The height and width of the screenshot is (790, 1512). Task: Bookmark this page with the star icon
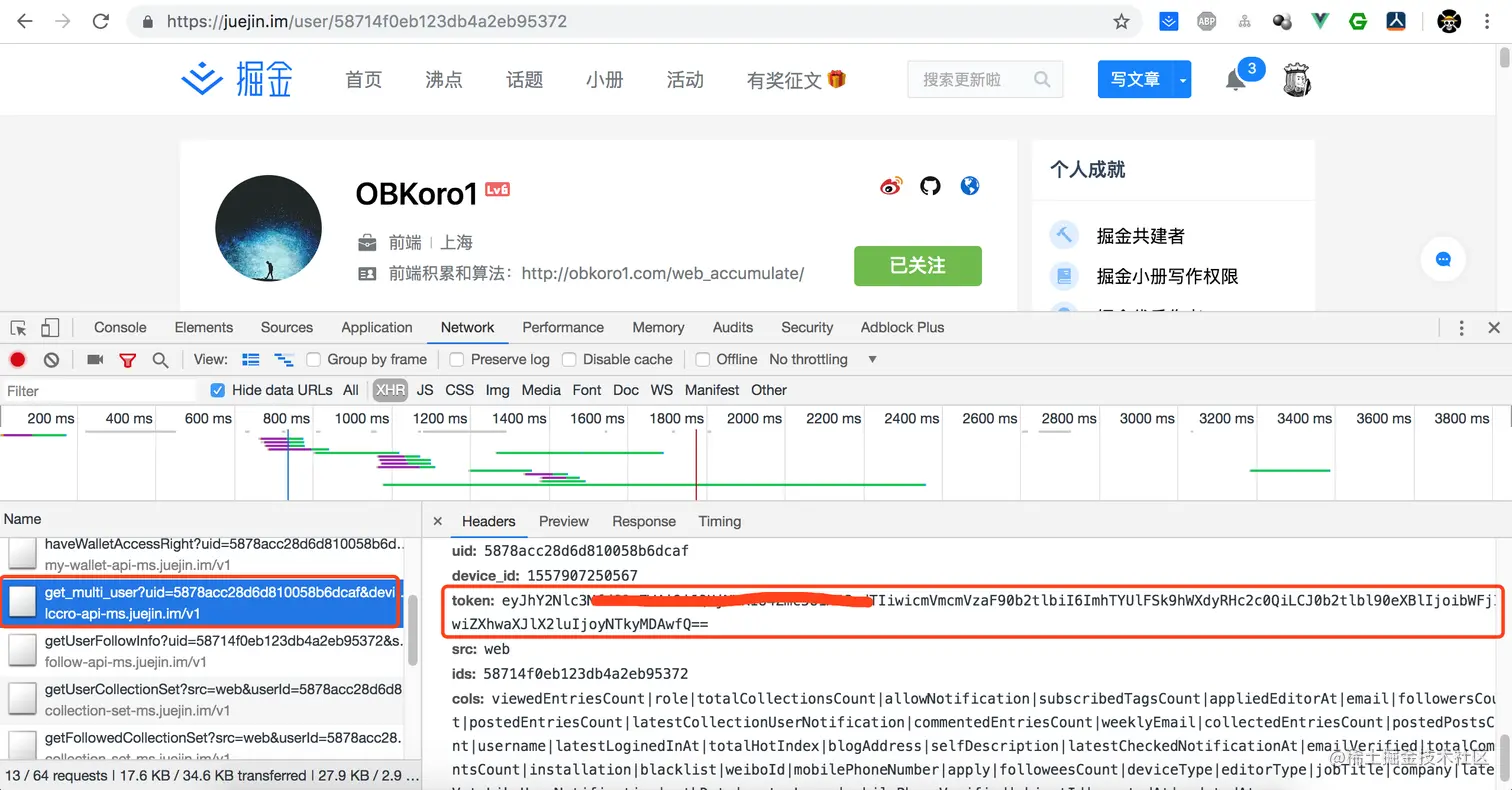(1121, 21)
